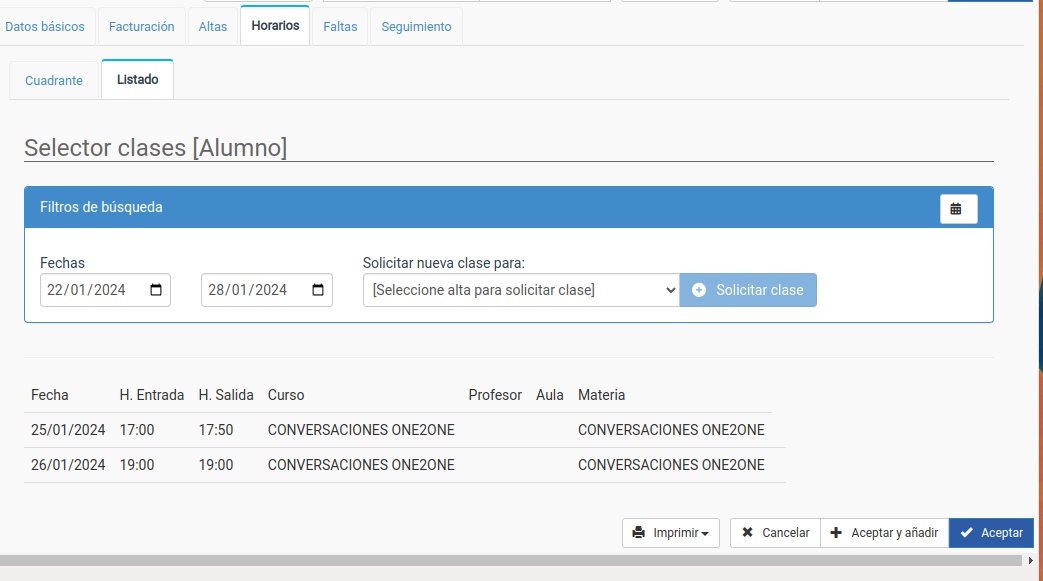Select the 25/01/2024 date cell
Screen dimensions: 1043x581
pos(68,430)
